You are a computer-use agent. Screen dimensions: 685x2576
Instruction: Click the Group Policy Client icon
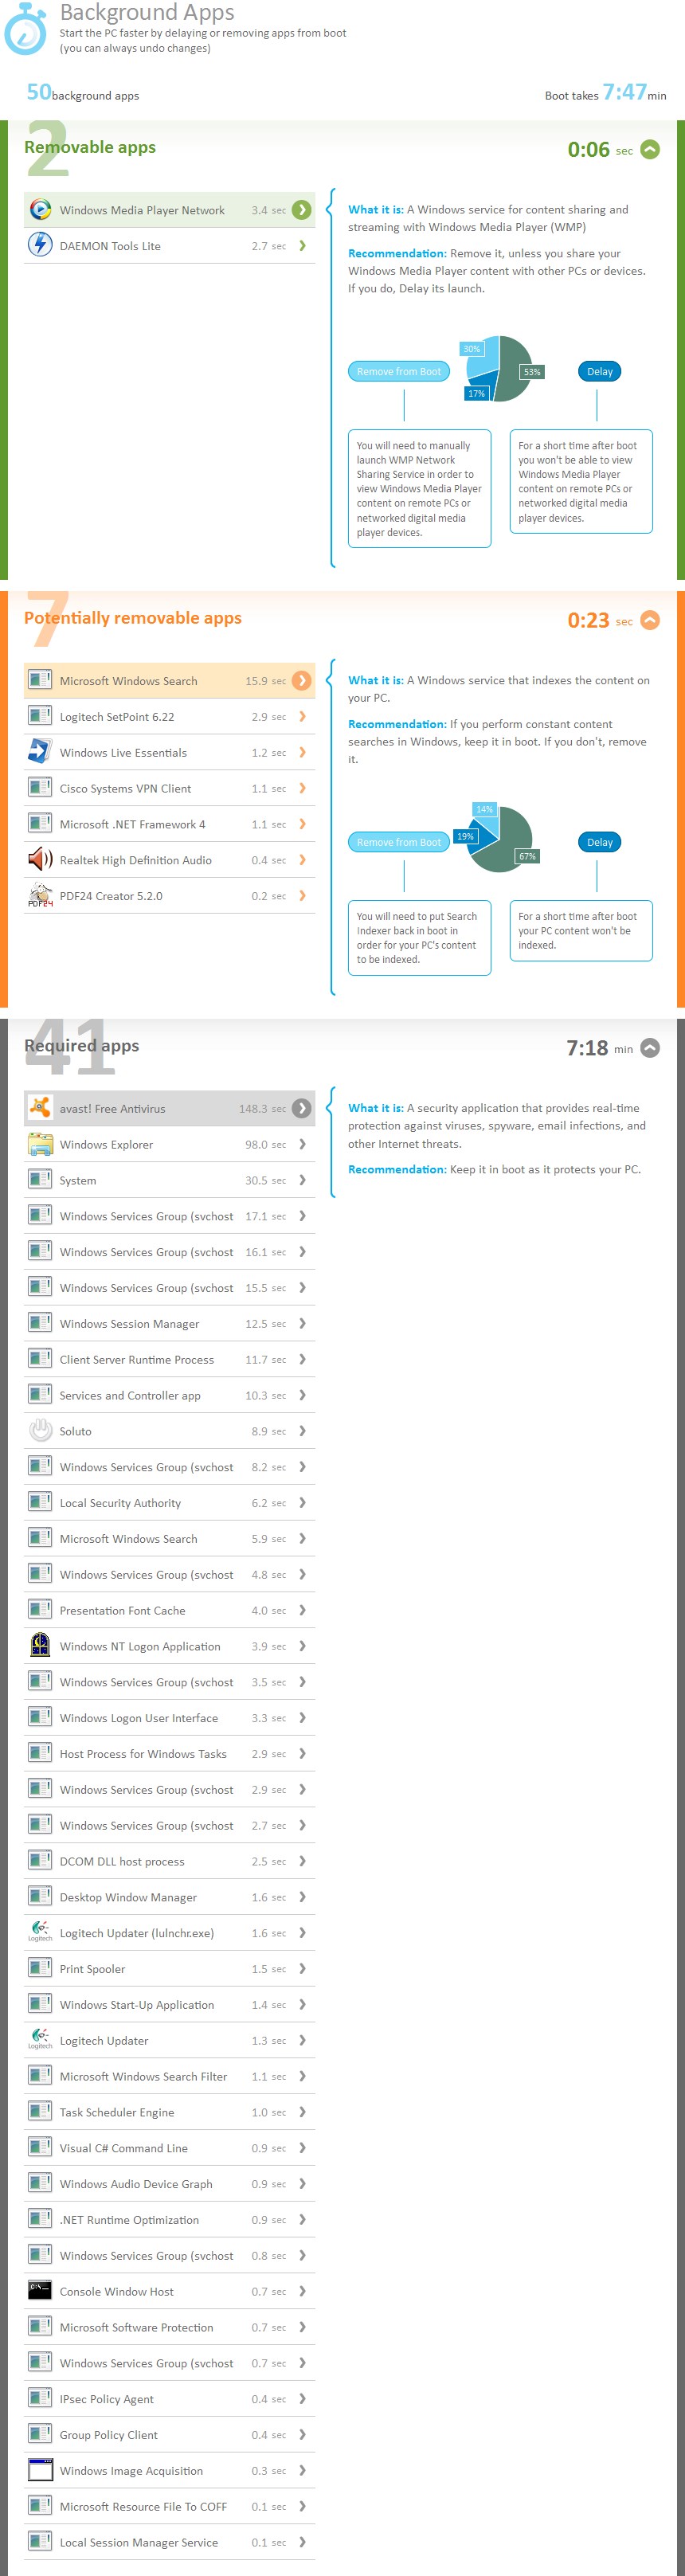(40, 2434)
